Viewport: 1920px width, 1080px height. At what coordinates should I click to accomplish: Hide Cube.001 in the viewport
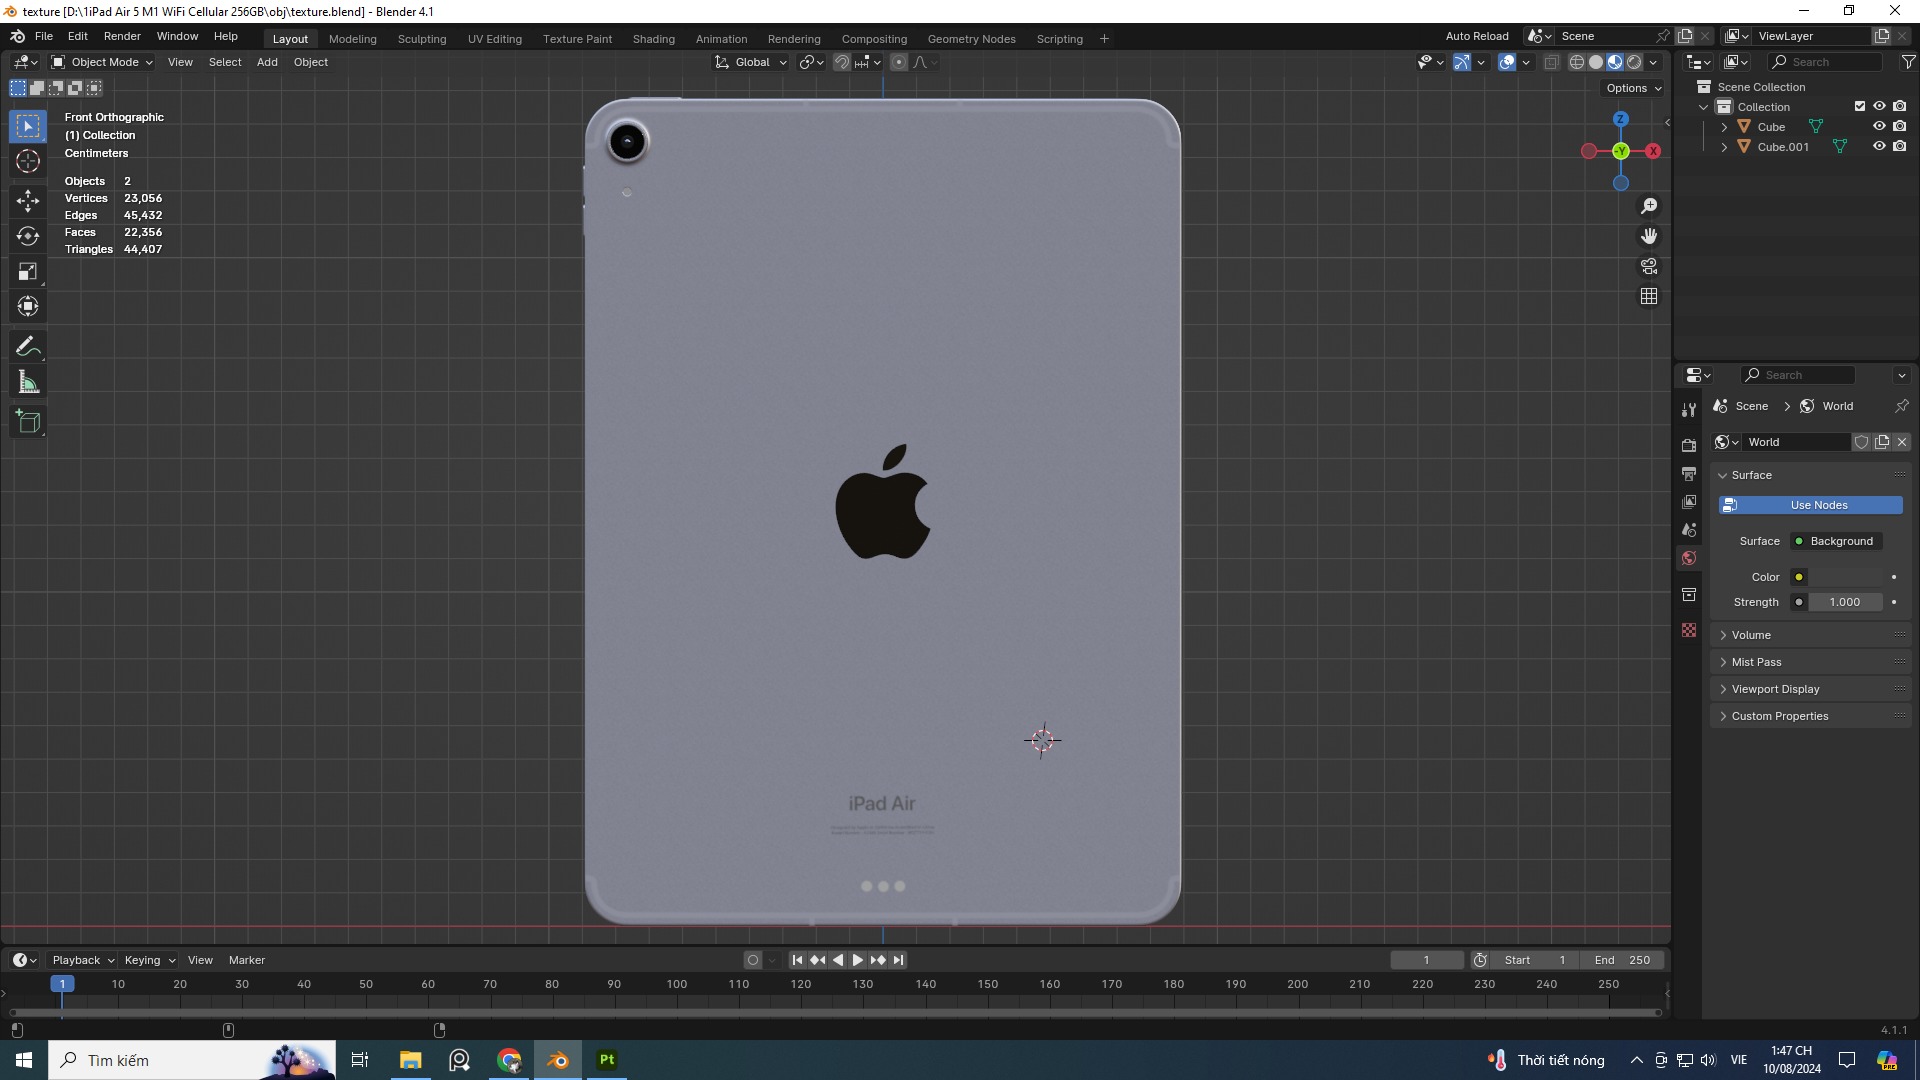pos(1879,146)
